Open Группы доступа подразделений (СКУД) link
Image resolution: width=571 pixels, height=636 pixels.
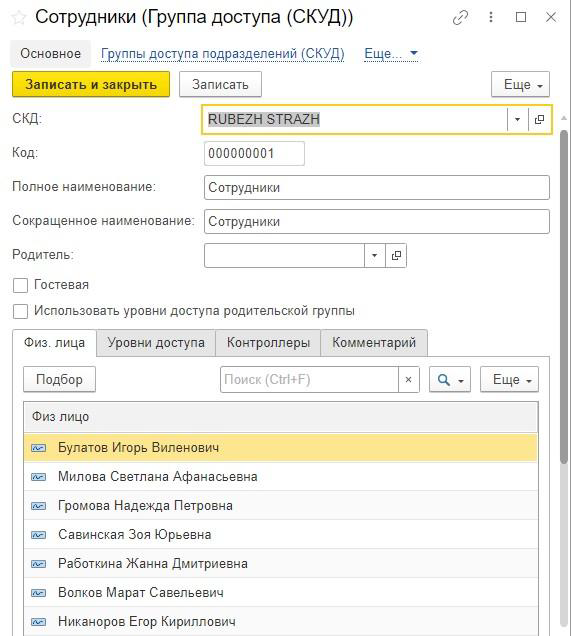(223, 54)
